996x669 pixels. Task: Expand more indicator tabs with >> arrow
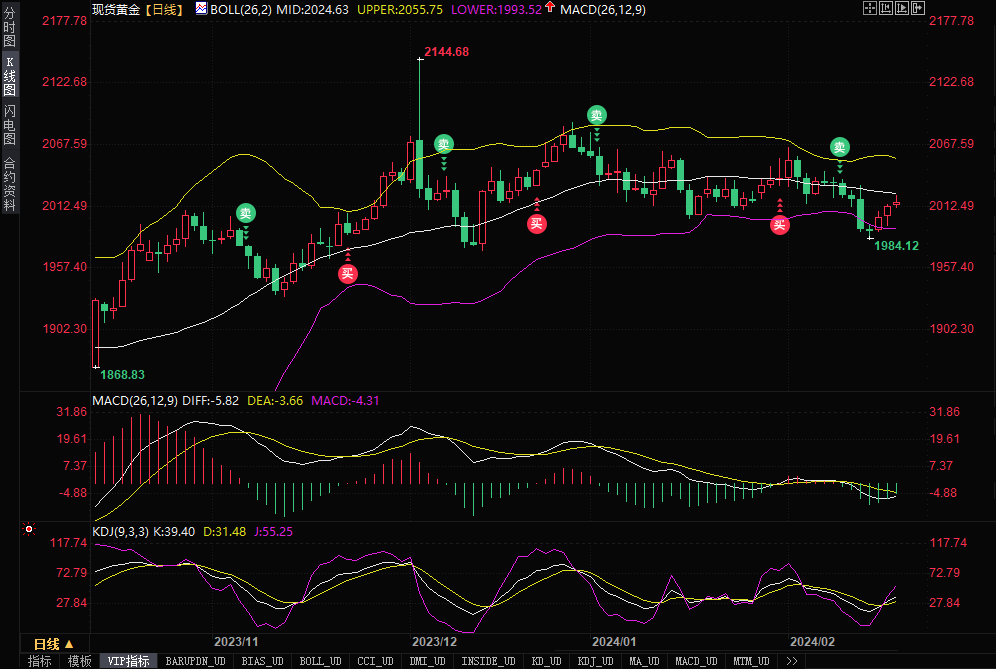[792, 661]
